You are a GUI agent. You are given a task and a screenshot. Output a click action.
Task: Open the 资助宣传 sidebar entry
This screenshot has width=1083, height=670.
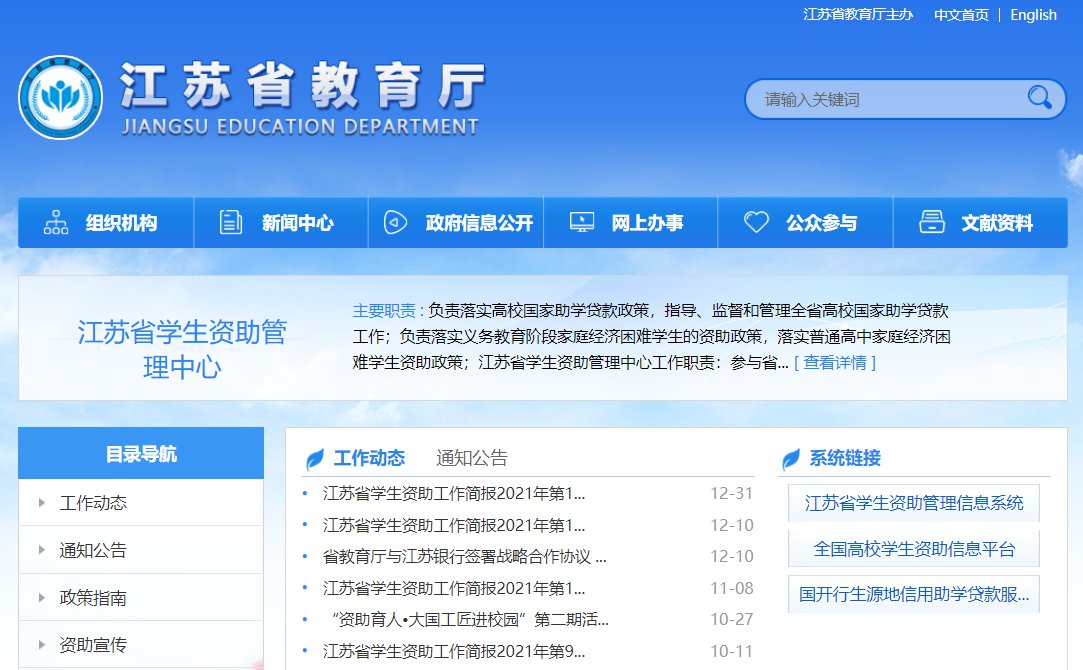pos(93,645)
